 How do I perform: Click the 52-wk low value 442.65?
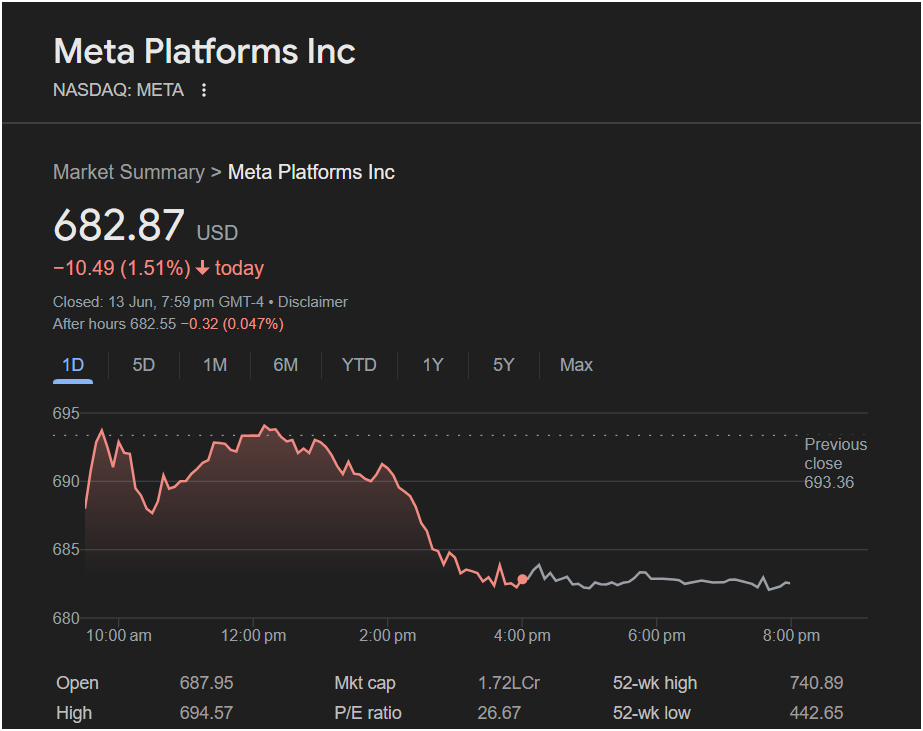816,713
